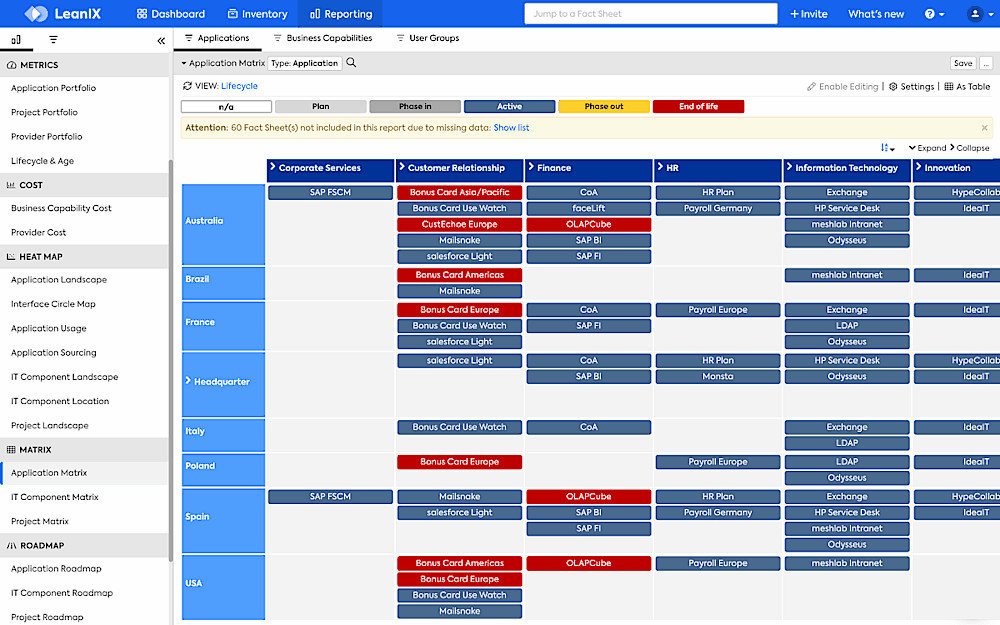Expand the Information Technology column

(x=790, y=167)
